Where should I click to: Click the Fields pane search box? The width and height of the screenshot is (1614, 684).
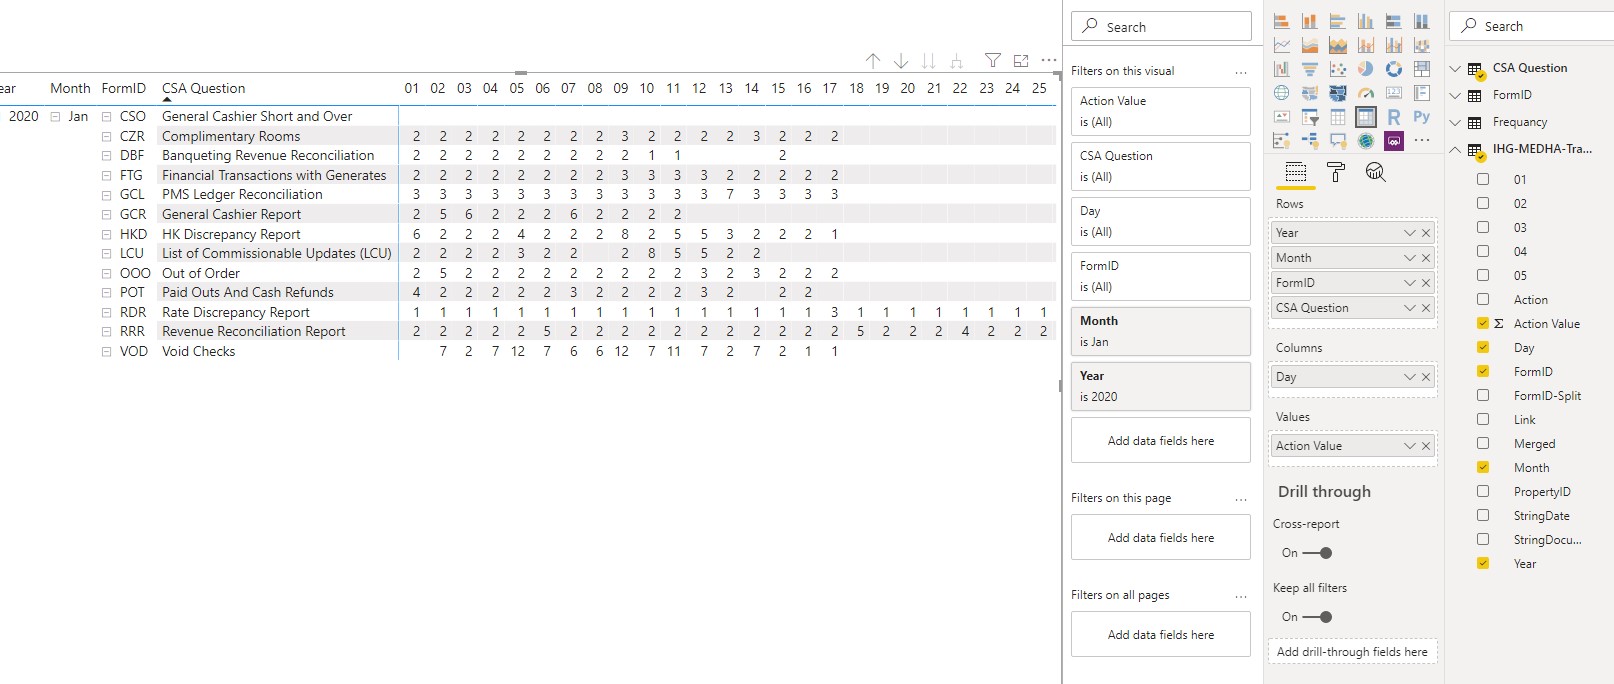click(x=1531, y=26)
